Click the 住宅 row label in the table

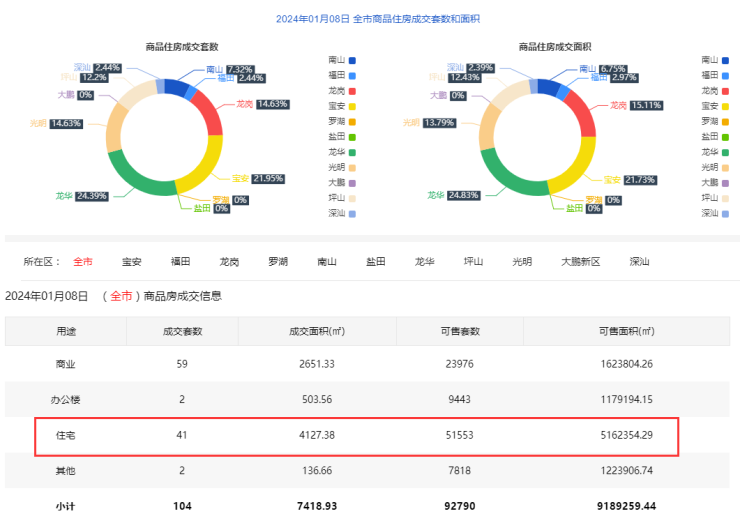[67, 435]
